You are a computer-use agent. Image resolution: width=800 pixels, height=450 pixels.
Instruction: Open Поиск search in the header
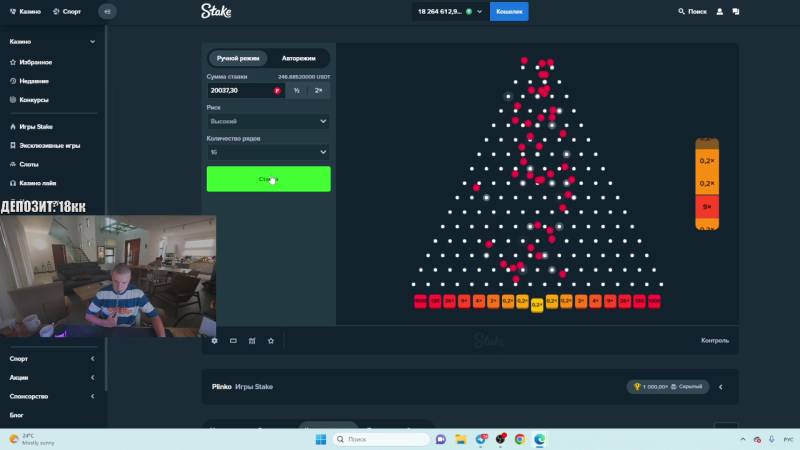point(692,11)
